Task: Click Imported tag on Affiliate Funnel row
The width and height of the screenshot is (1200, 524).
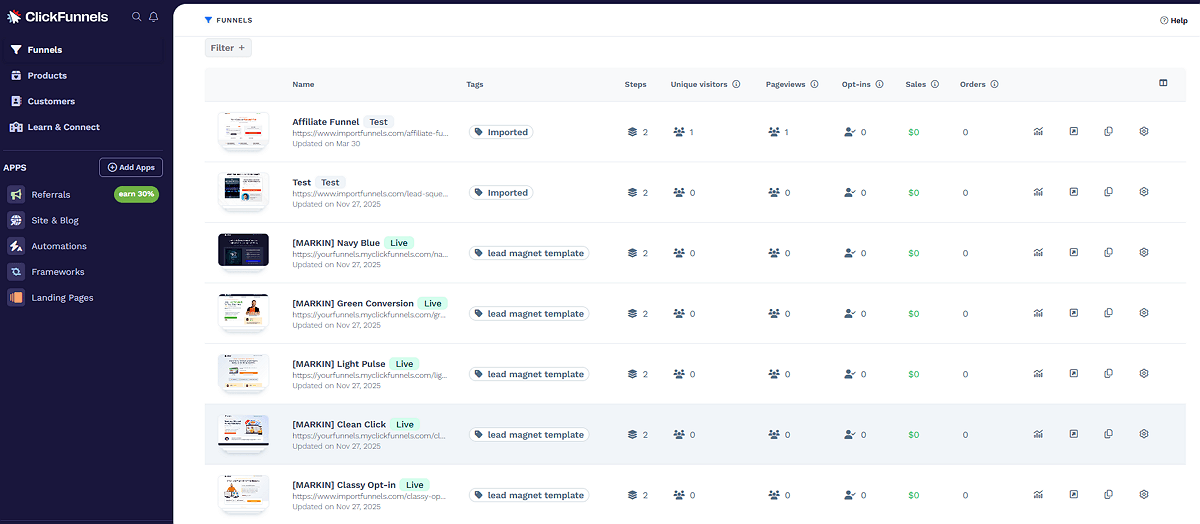Action: click(x=501, y=132)
